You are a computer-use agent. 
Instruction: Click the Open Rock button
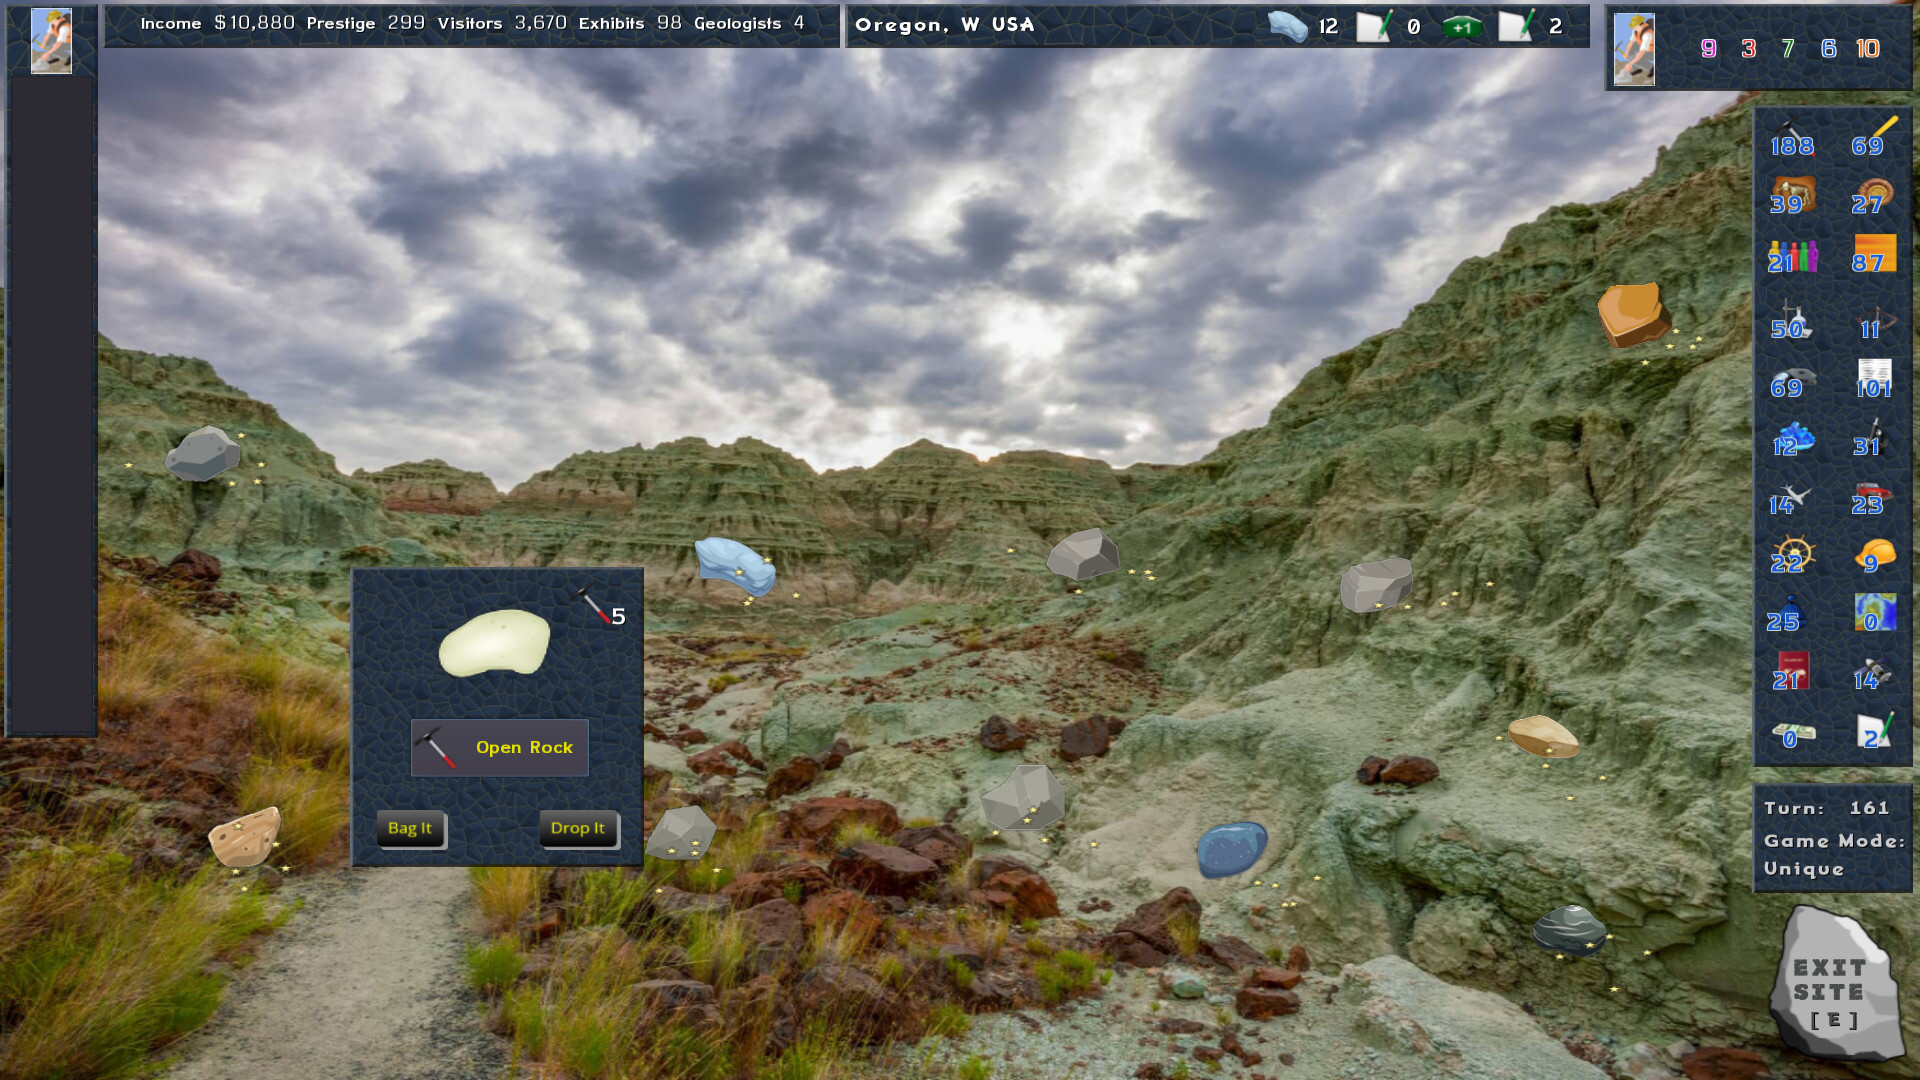(x=498, y=747)
